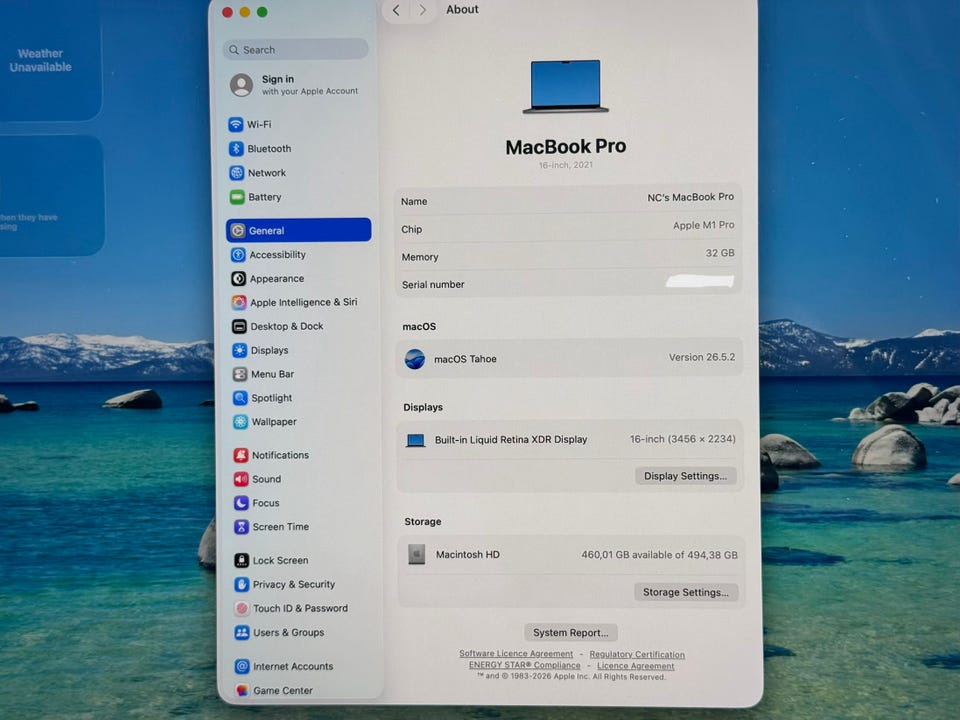The height and width of the screenshot is (720, 960).
Task: Click the built-in display laptop icon
Action: 416,440
